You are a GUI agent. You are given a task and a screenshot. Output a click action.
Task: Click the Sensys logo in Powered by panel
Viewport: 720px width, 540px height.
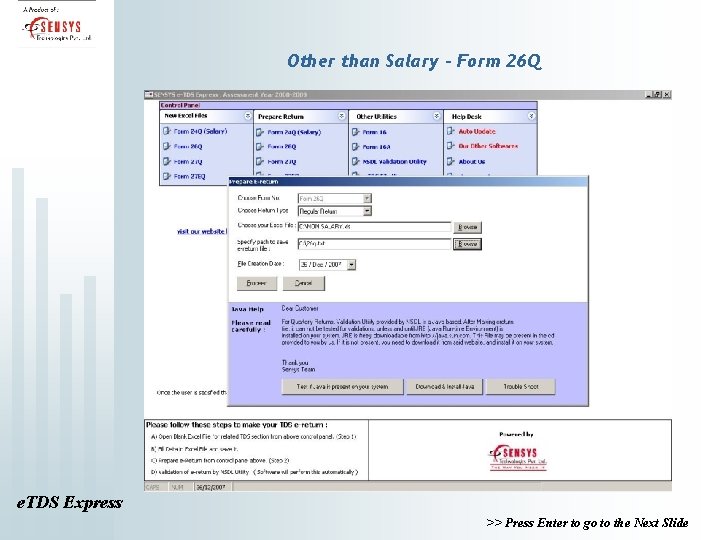[518, 457]
